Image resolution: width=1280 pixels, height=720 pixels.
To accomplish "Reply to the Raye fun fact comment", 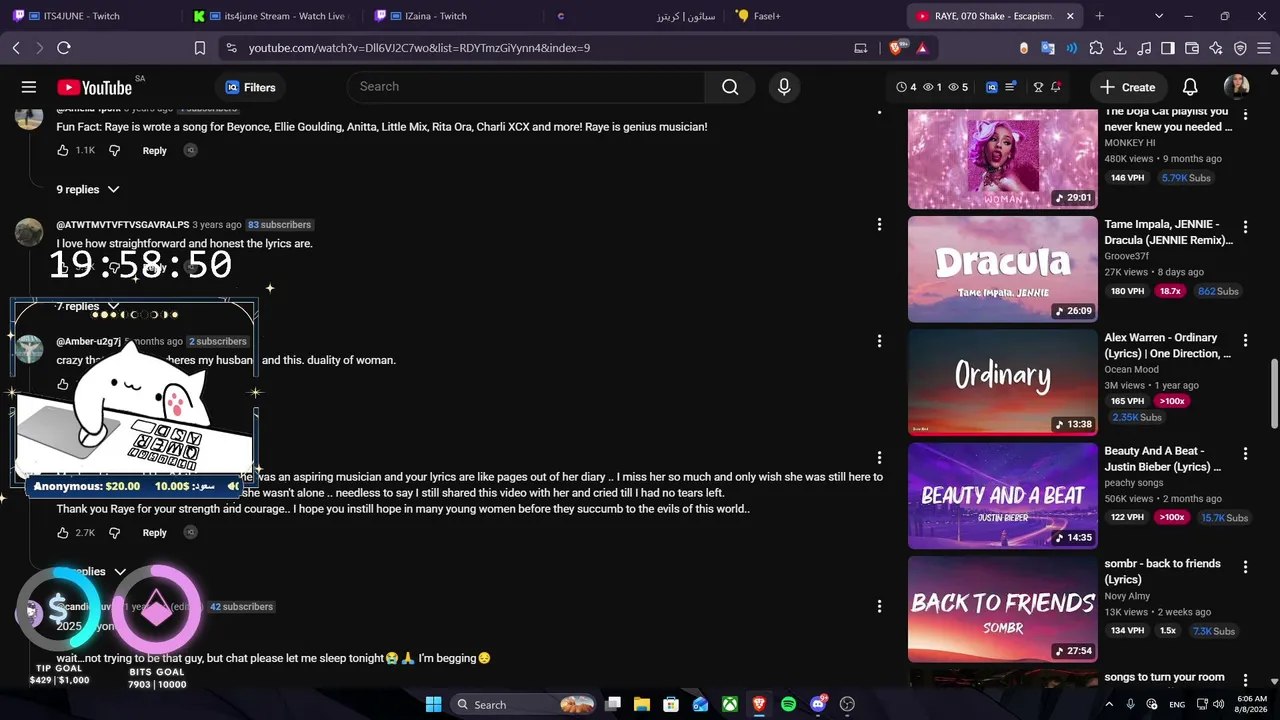I will (154, 151).
